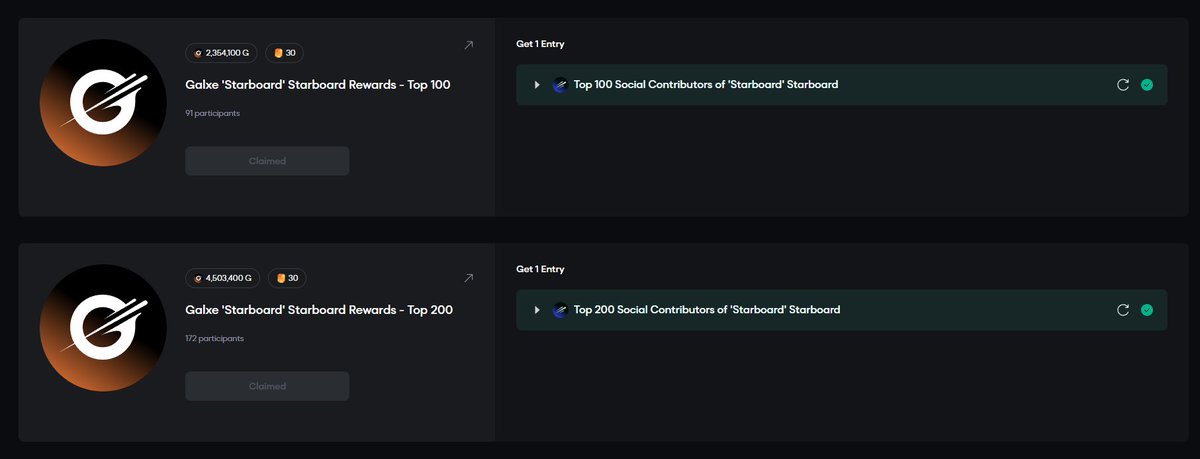
Task: Click the Galxe logo on Top 200 card
Action: click(x=103, y=328)
